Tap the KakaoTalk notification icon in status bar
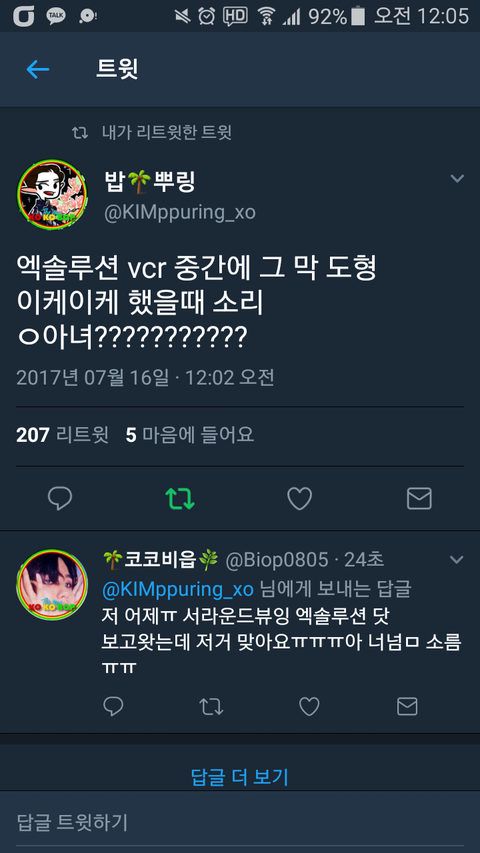 [x=56, y=16]
